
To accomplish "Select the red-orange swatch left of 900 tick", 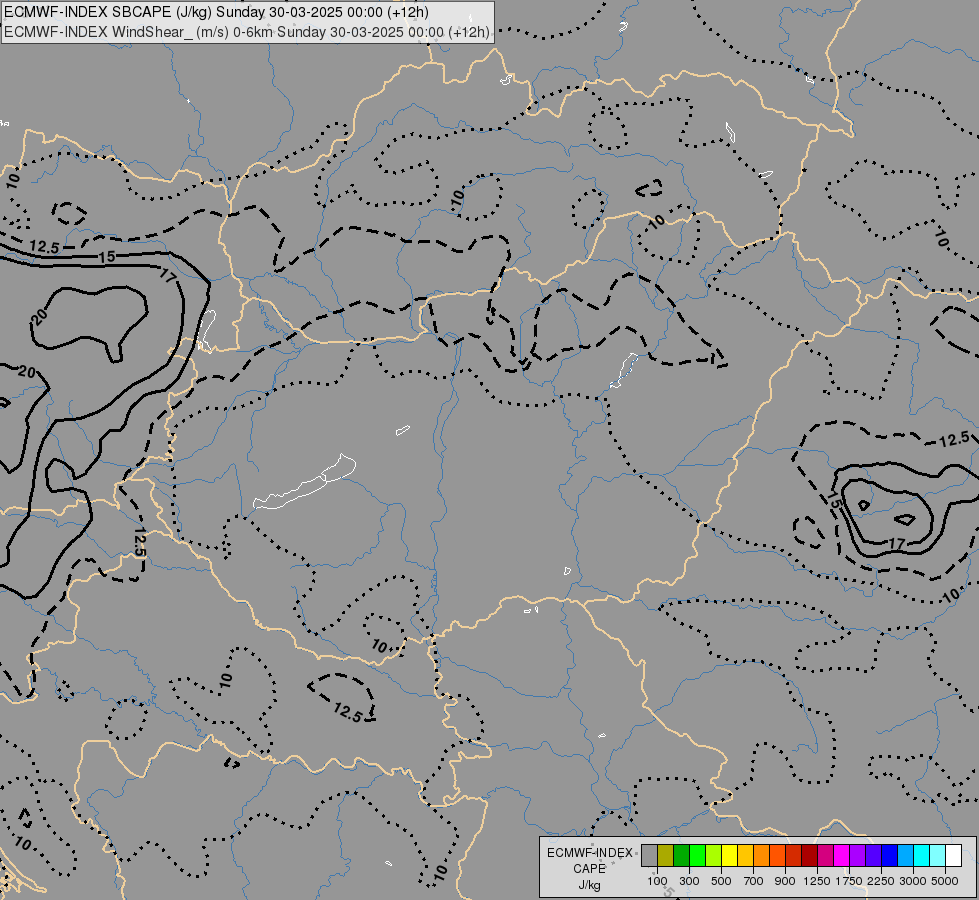I will coord(777,856).
